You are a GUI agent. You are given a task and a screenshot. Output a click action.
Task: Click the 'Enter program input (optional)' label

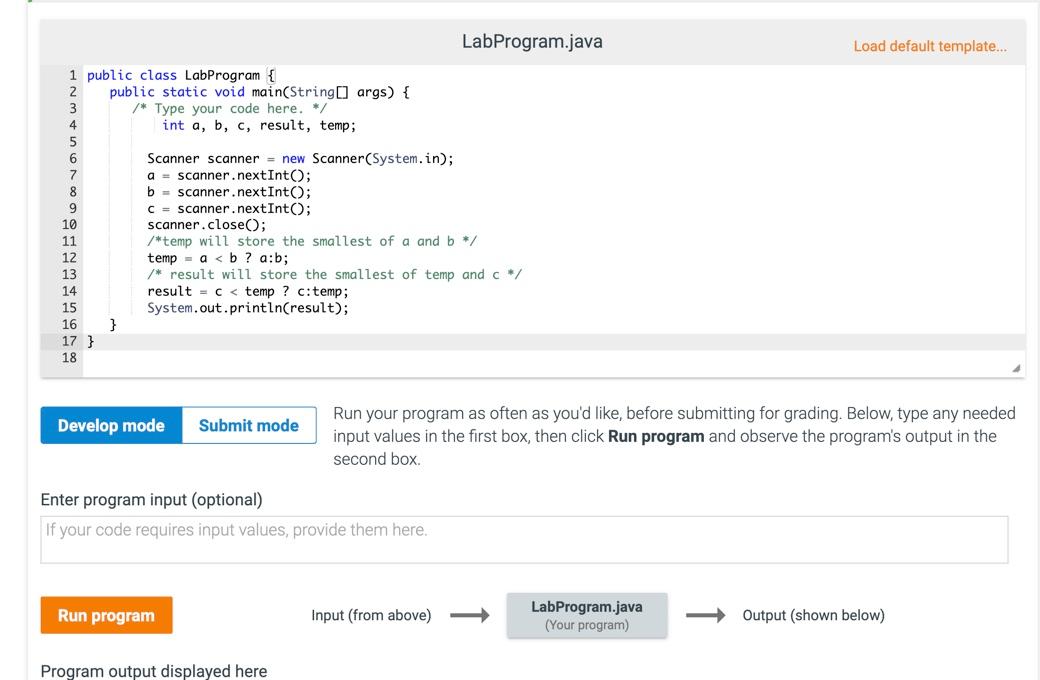151,500
